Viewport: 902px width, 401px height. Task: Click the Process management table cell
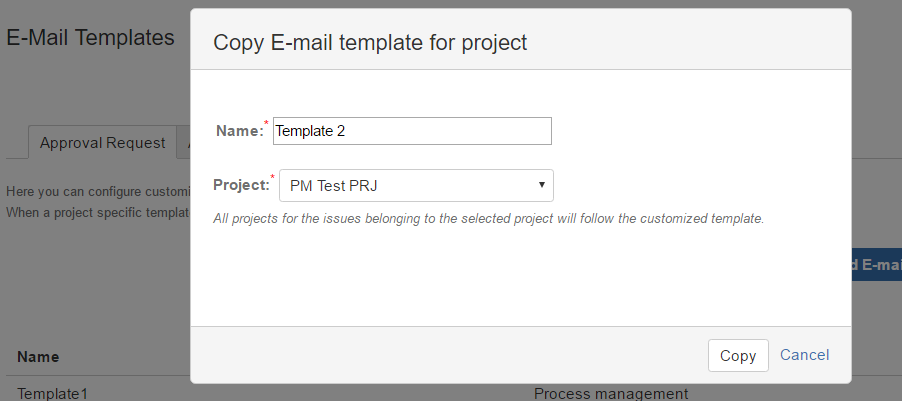(x=611, y=393)
